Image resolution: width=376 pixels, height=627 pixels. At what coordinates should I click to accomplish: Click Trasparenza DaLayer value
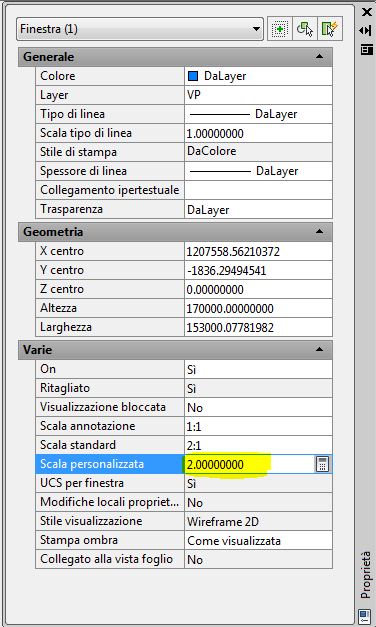[258, 209]
